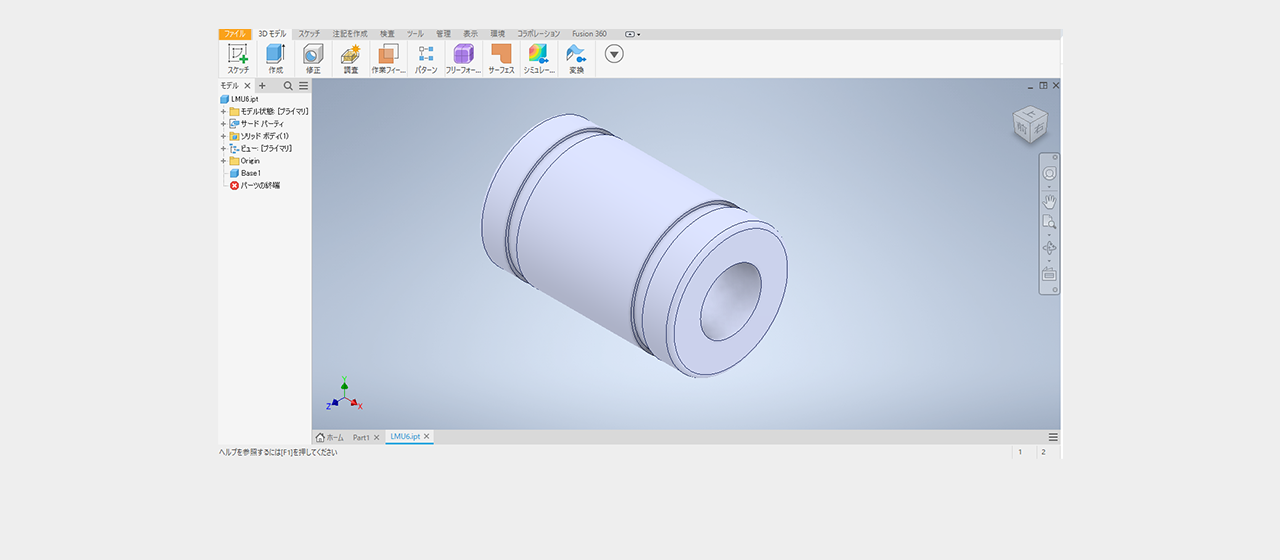Expand the Origin folder node
This screenshot has height=560, width=1280.
(x=223, y=161)
